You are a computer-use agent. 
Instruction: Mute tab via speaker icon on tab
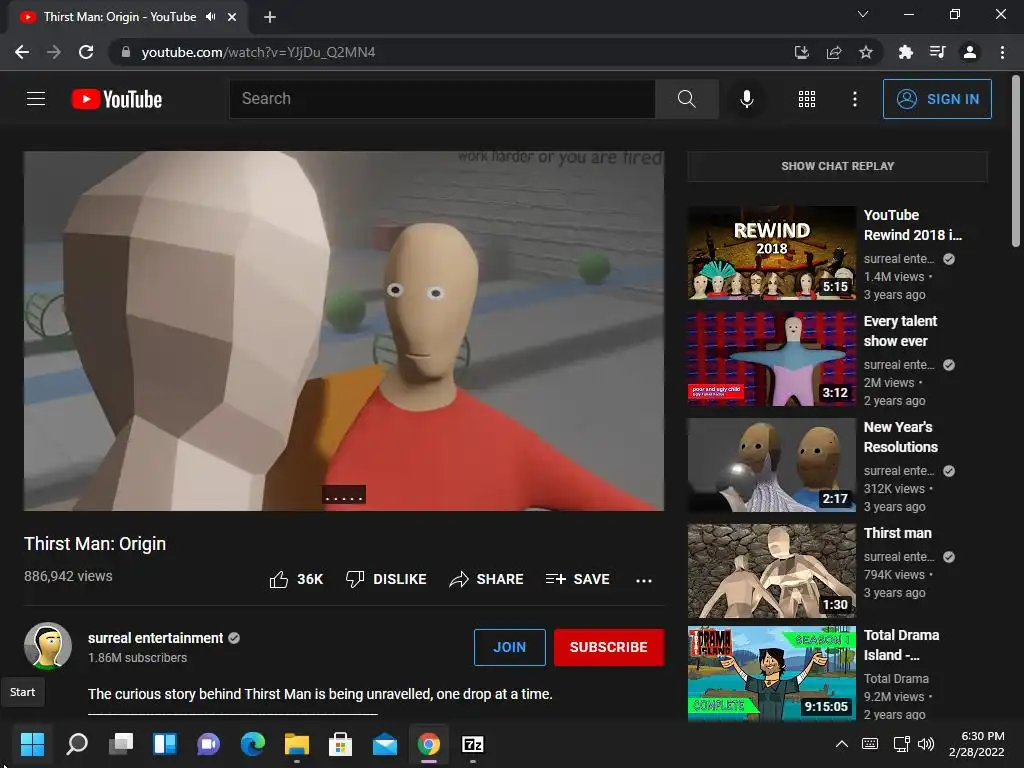pos(210,17)
